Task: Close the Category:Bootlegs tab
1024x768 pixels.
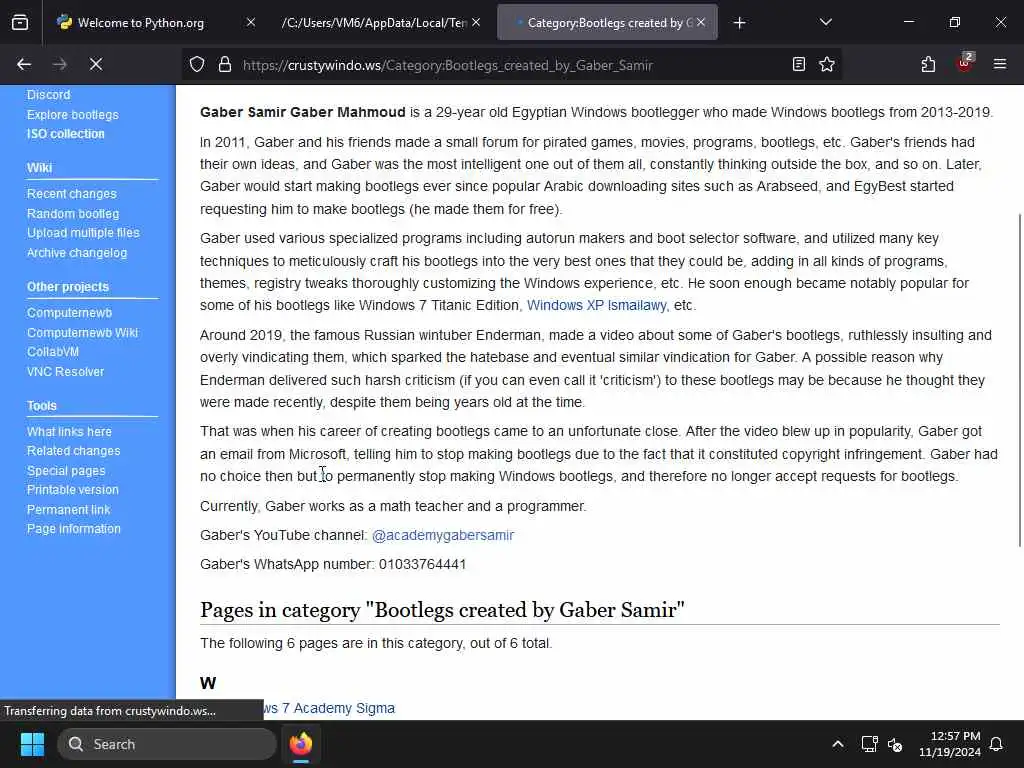Action: coord(701,22)
